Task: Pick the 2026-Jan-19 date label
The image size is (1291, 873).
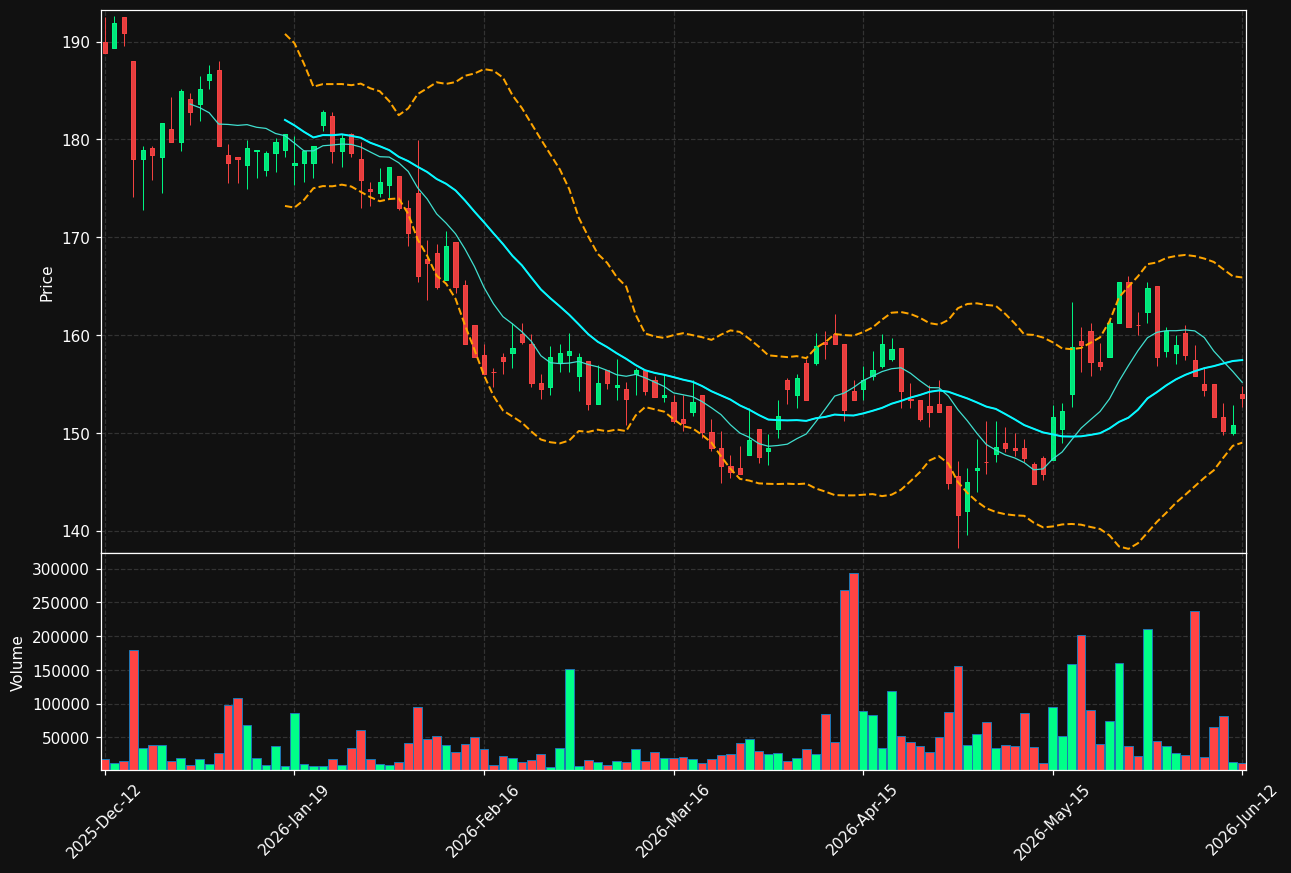Action: pos(293,820)
